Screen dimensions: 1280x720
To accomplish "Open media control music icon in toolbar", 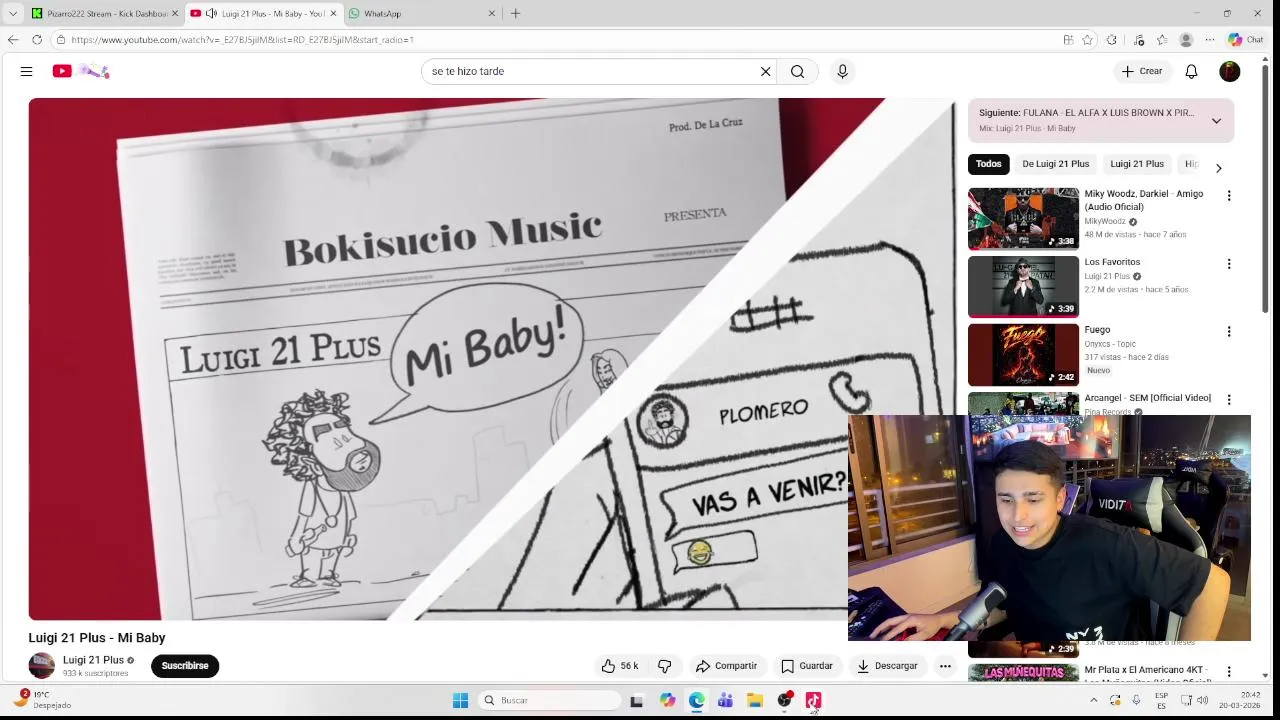I will (x=1138, y=40).
